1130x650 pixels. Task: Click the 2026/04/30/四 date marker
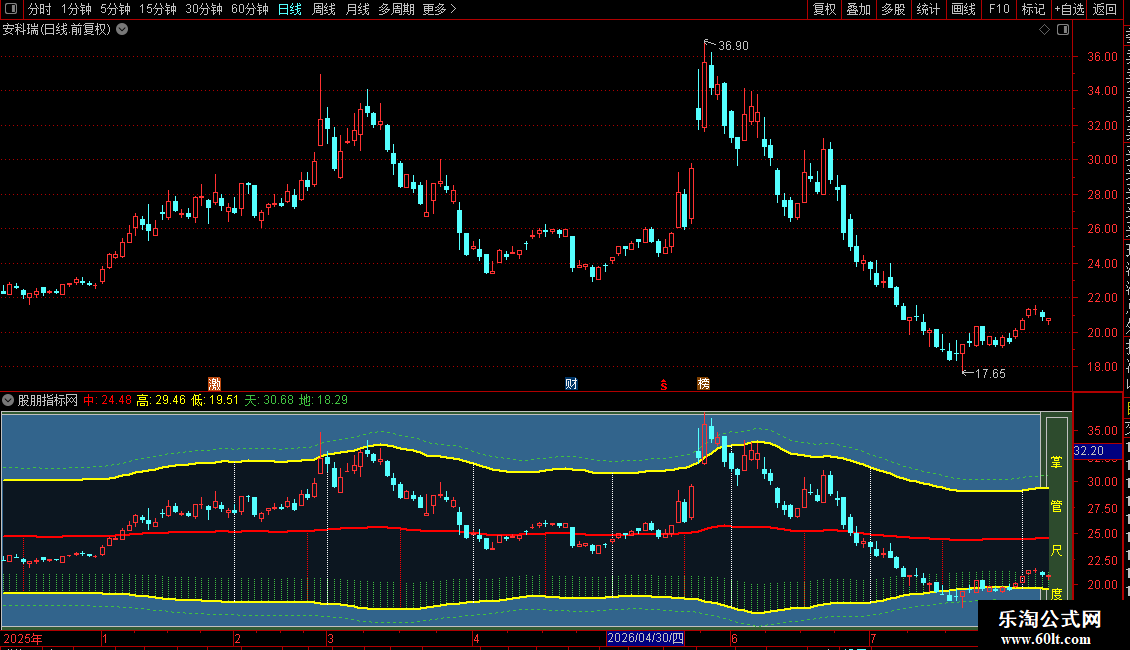tap(645, 638)
